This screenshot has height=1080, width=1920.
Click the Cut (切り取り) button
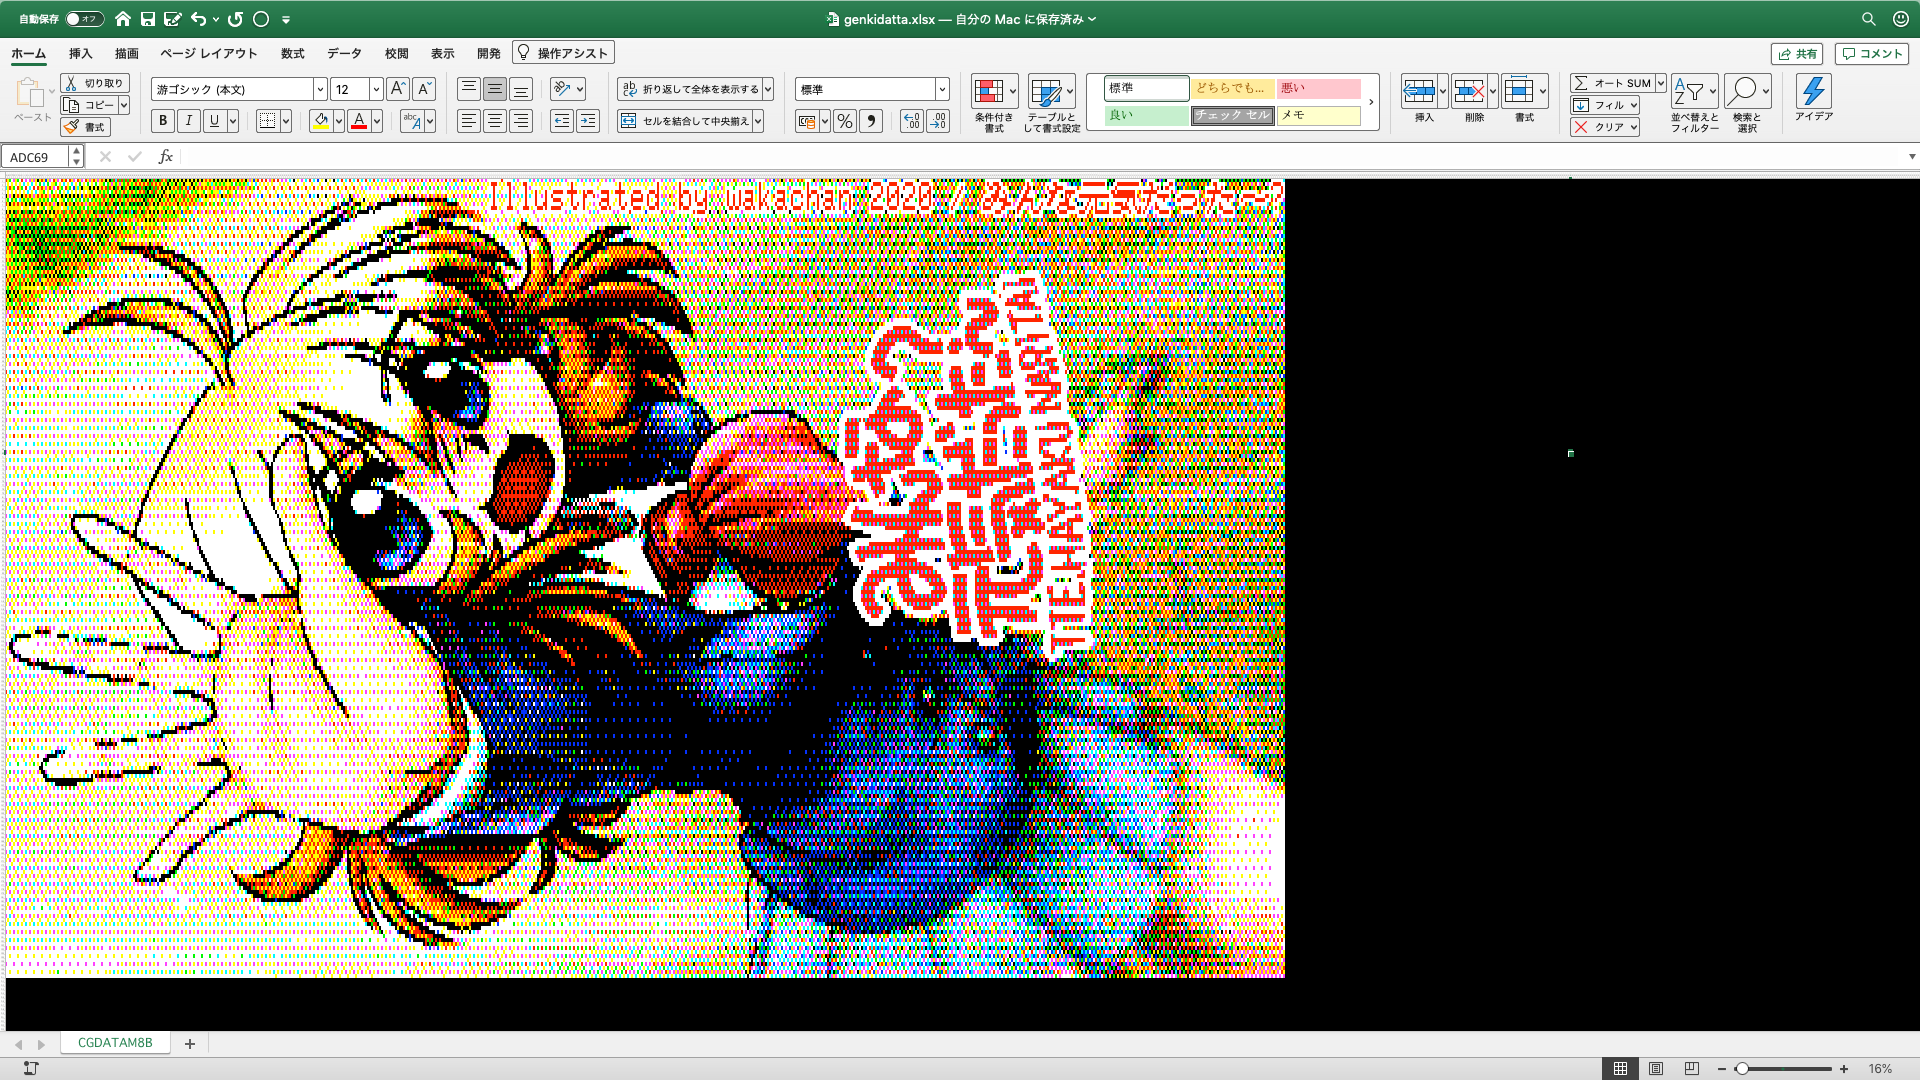[95, 83]
